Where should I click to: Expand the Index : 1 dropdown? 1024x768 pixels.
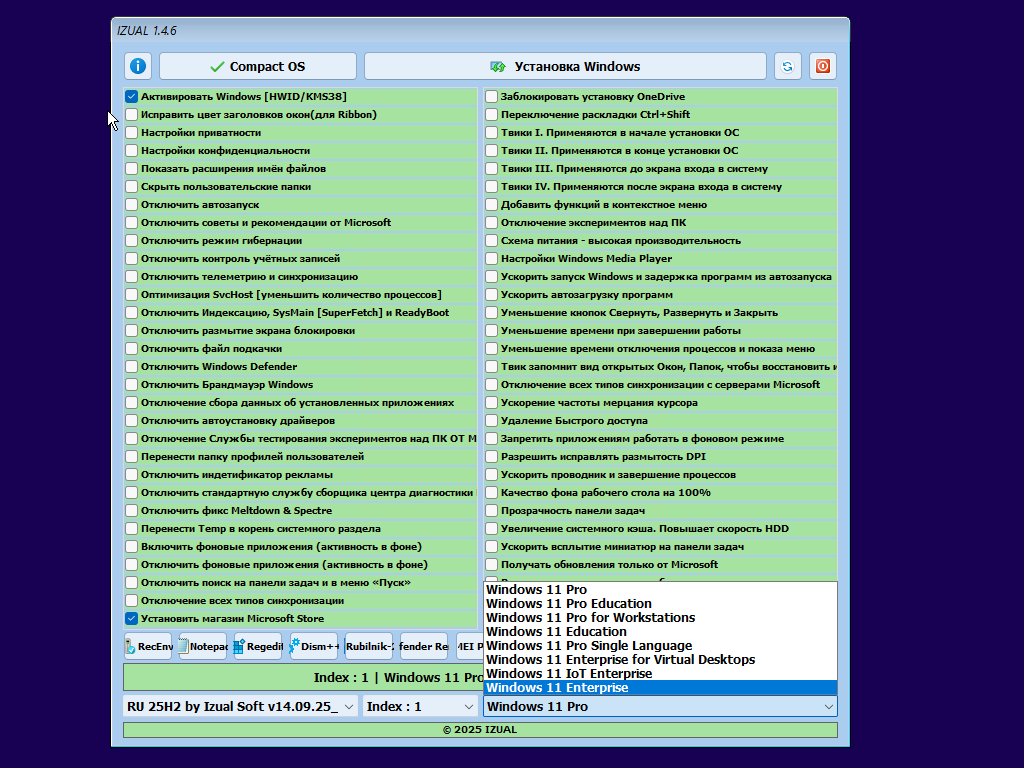click(x=420, y=706)
